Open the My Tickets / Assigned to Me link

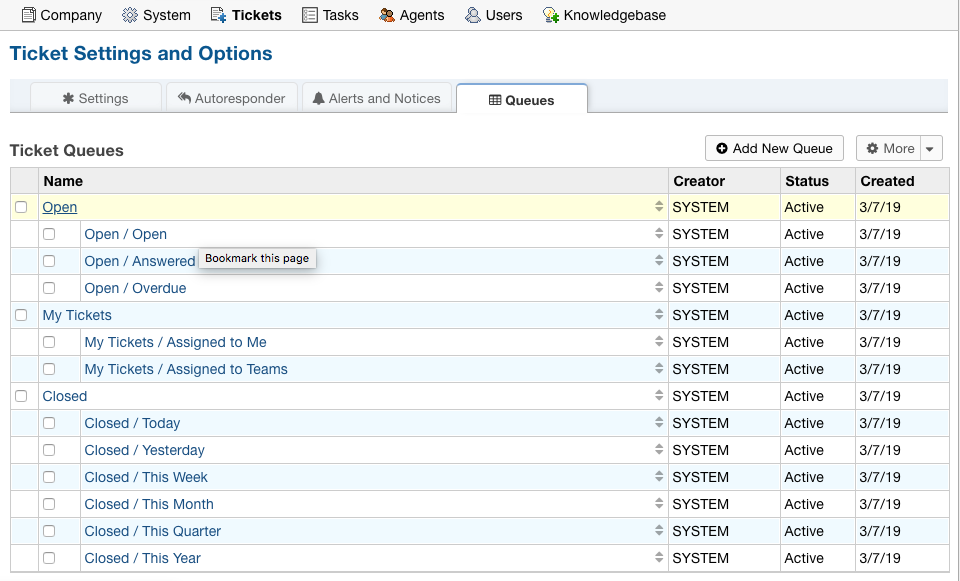pos(175,342)
